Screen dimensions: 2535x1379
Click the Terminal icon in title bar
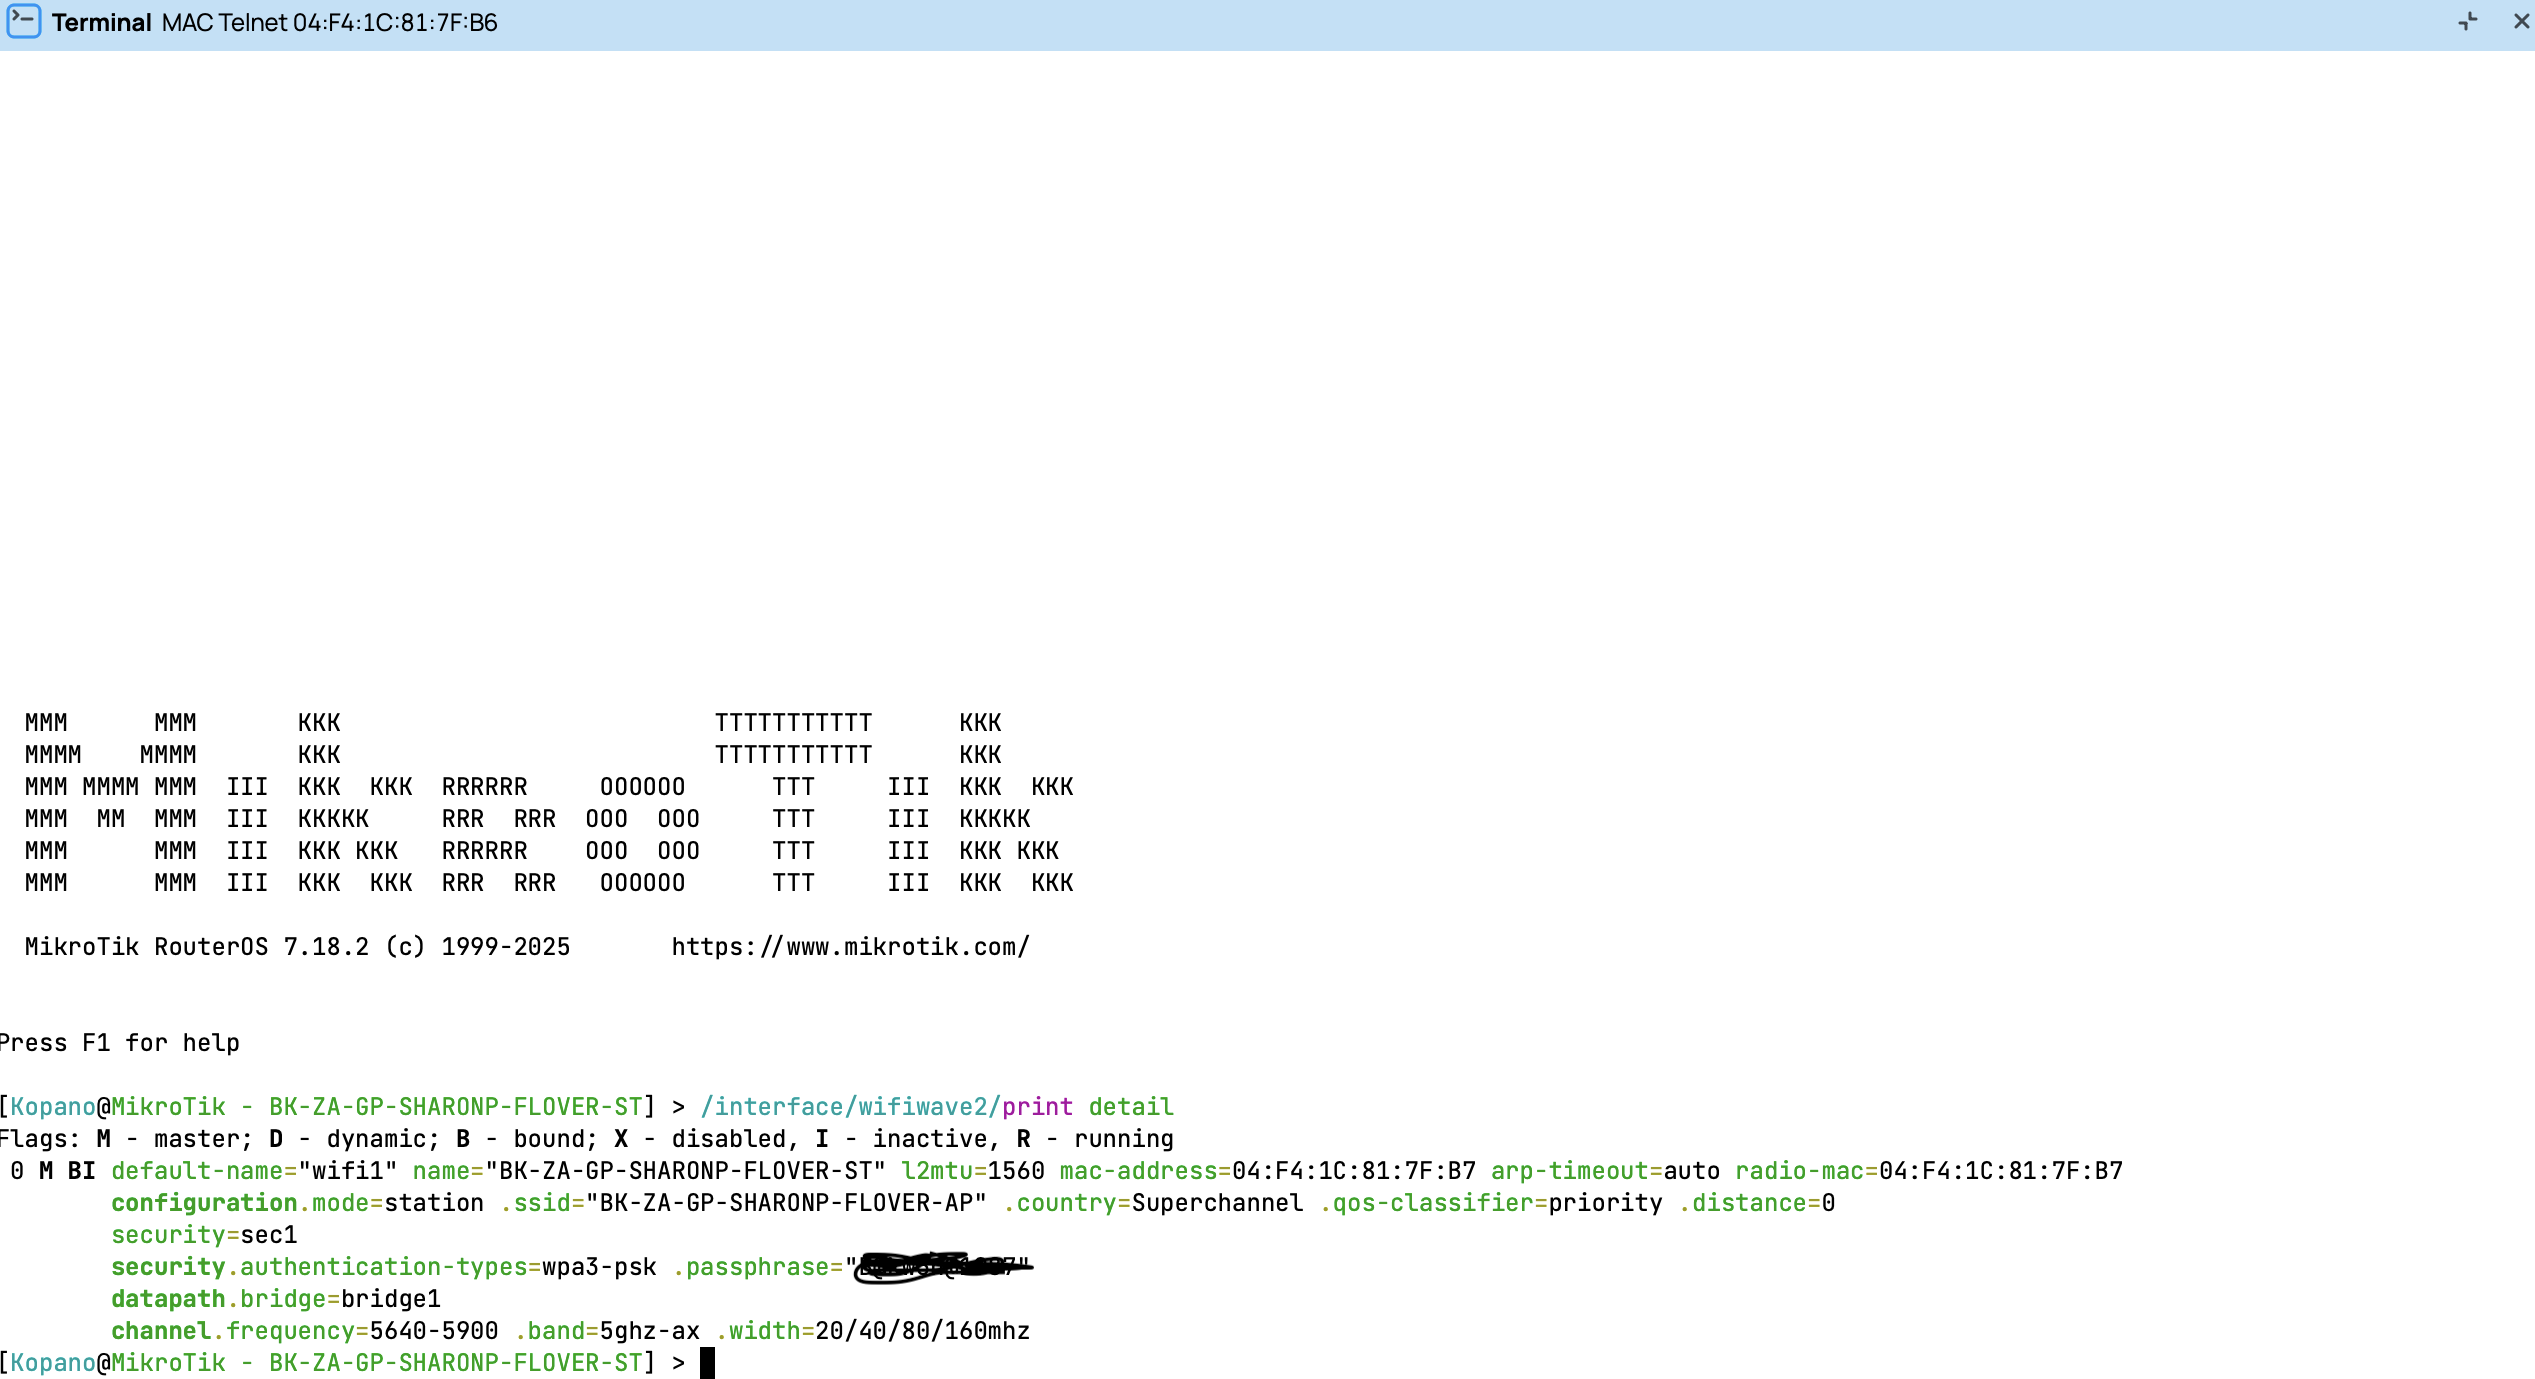point(24,21)
